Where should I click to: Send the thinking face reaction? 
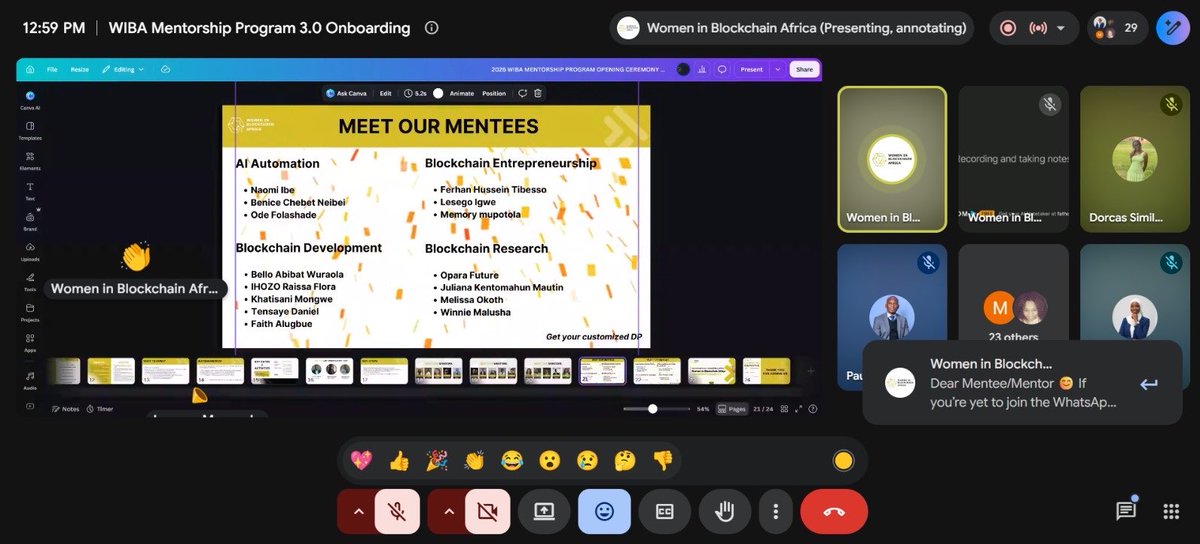click(x=625, y=461)
